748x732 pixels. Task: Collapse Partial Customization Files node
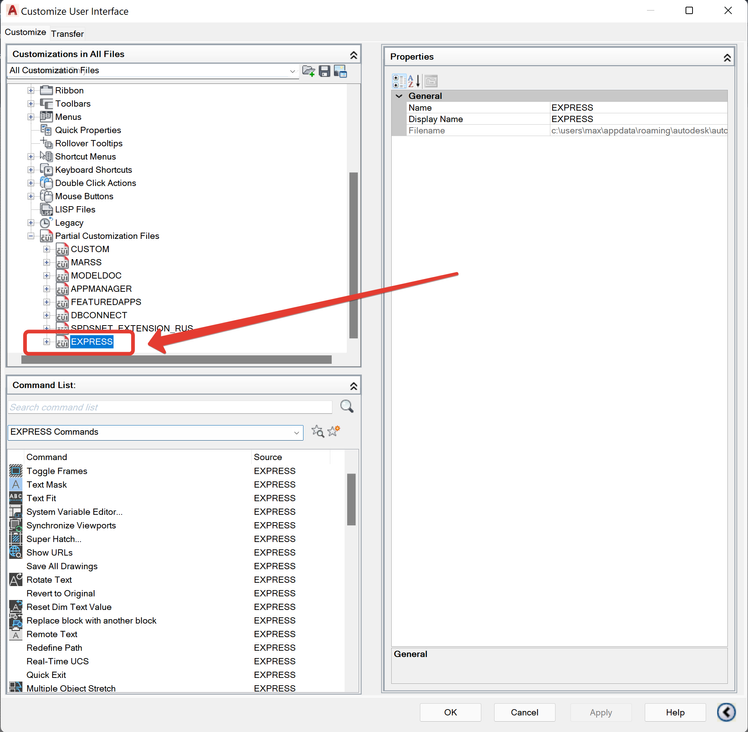pyautogui.click(x=31, y=236)
